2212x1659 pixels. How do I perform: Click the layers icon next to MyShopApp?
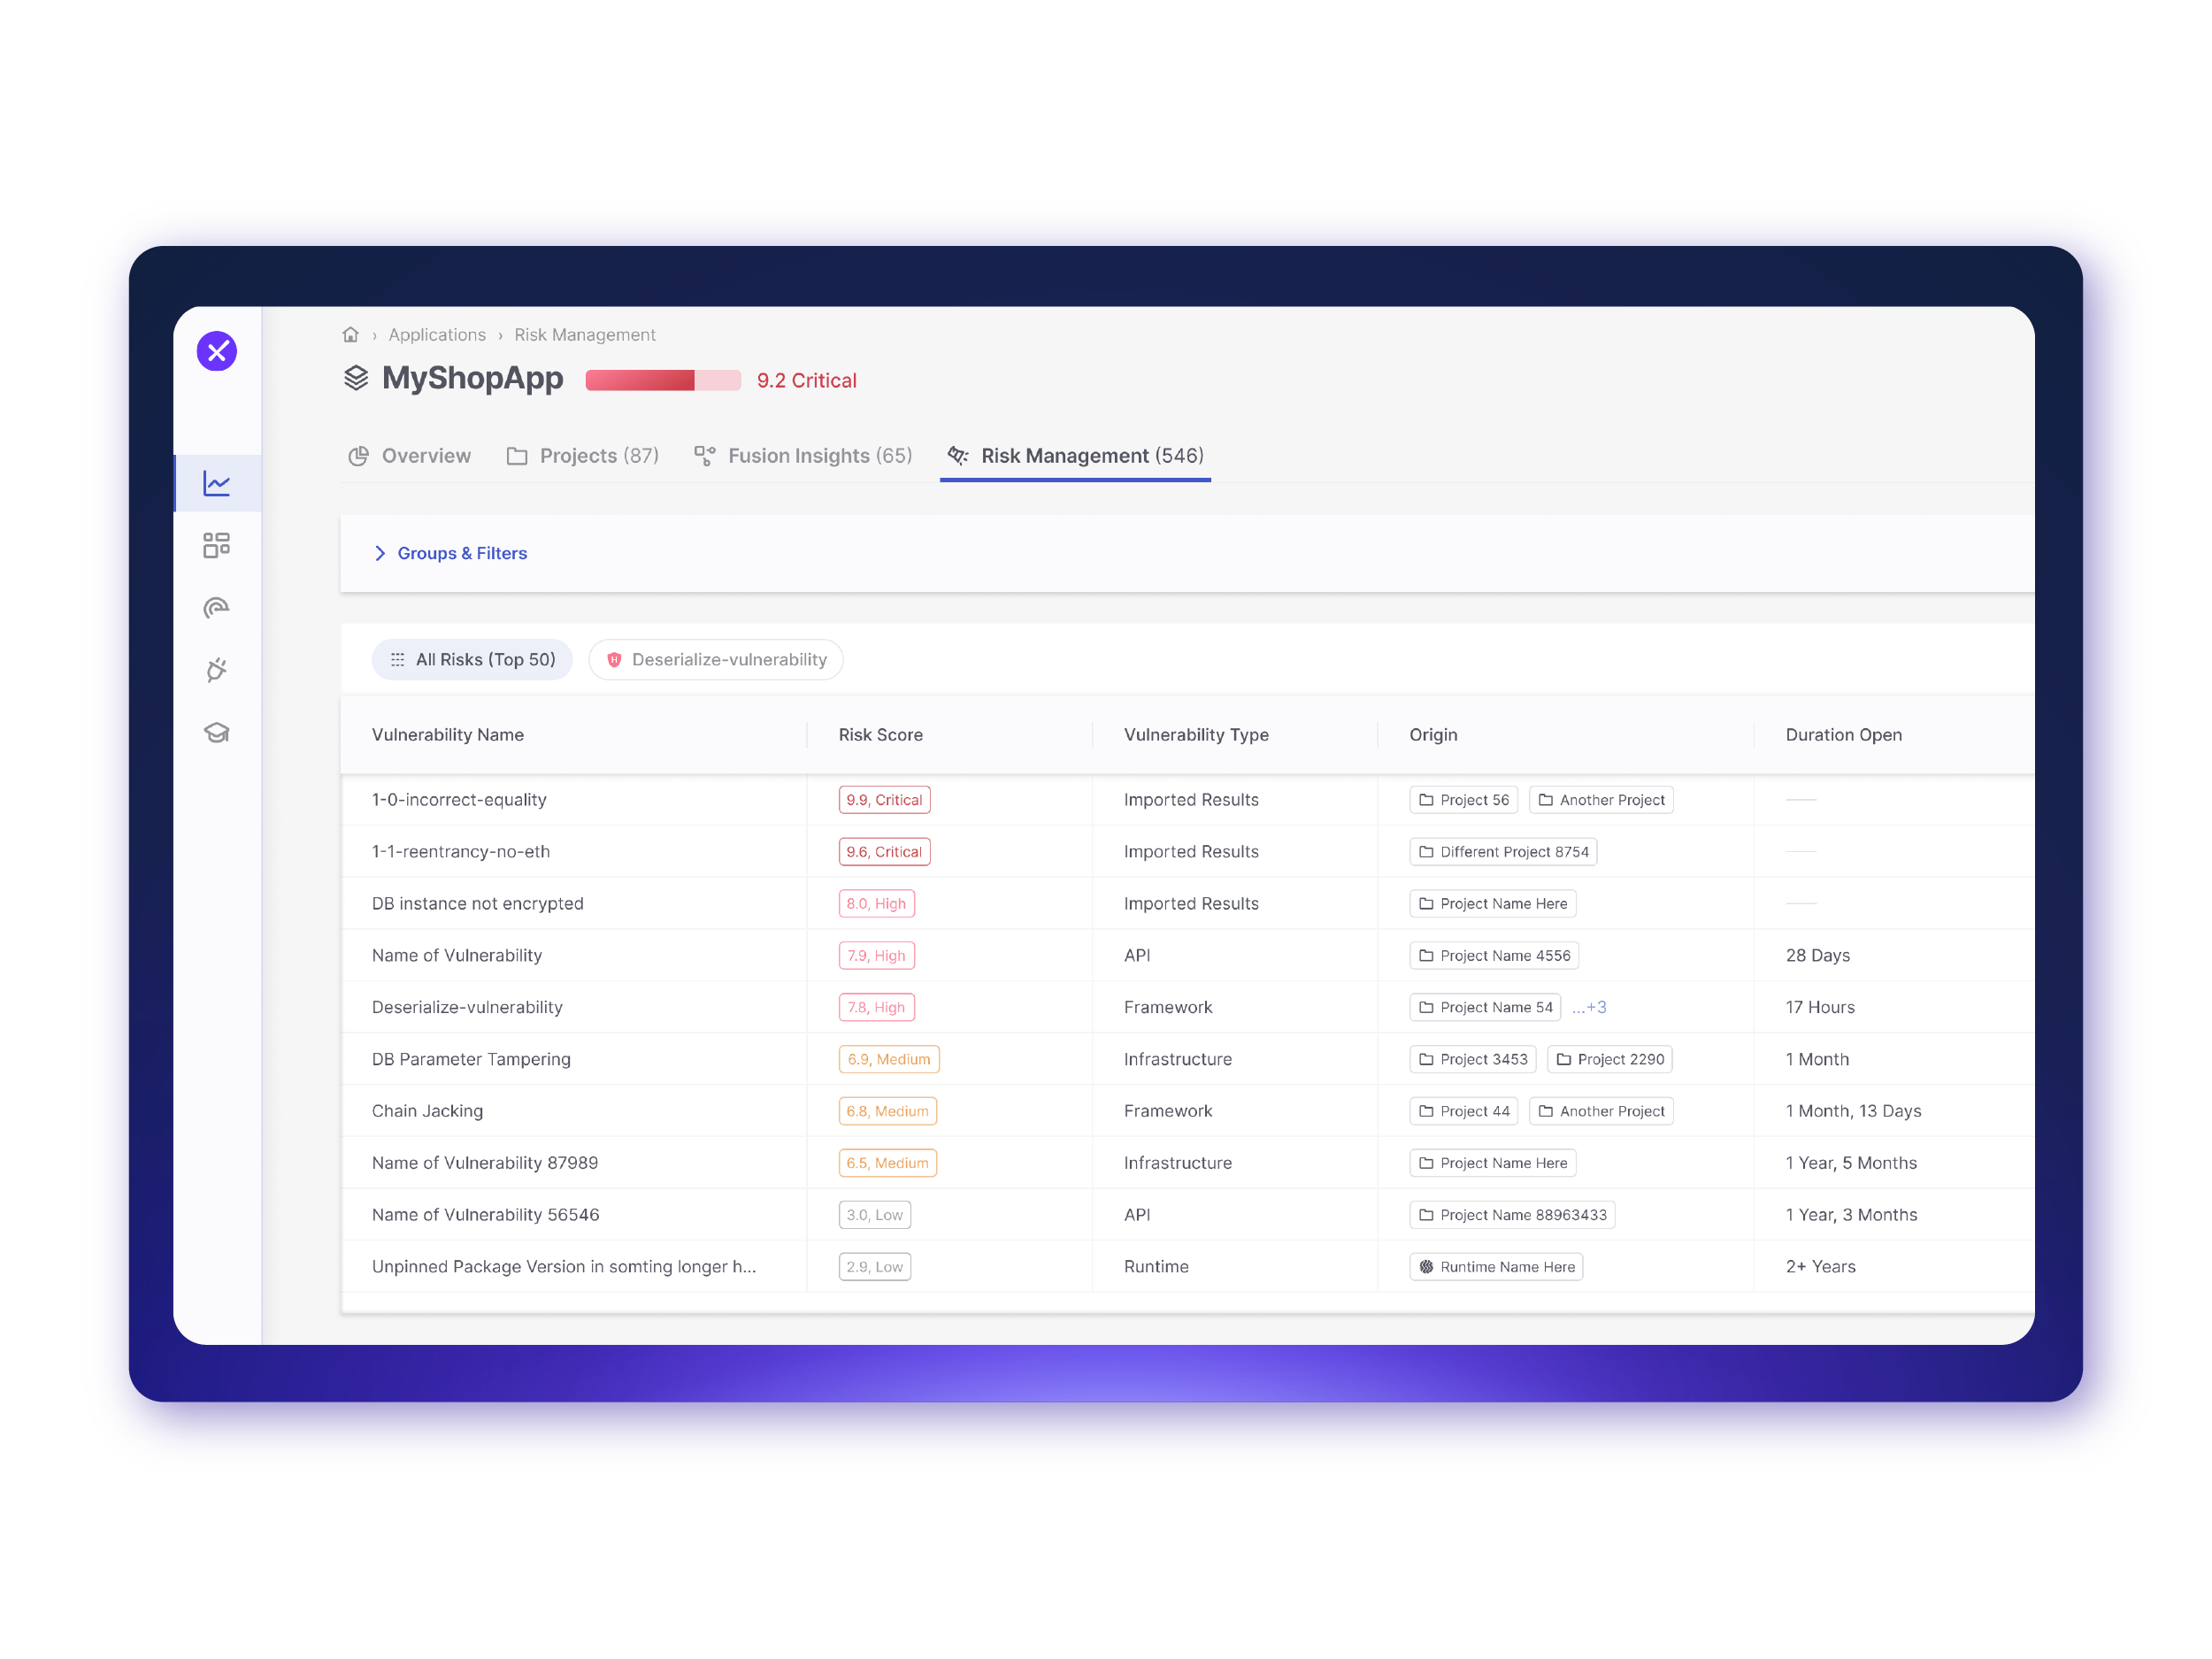(357, 379)
